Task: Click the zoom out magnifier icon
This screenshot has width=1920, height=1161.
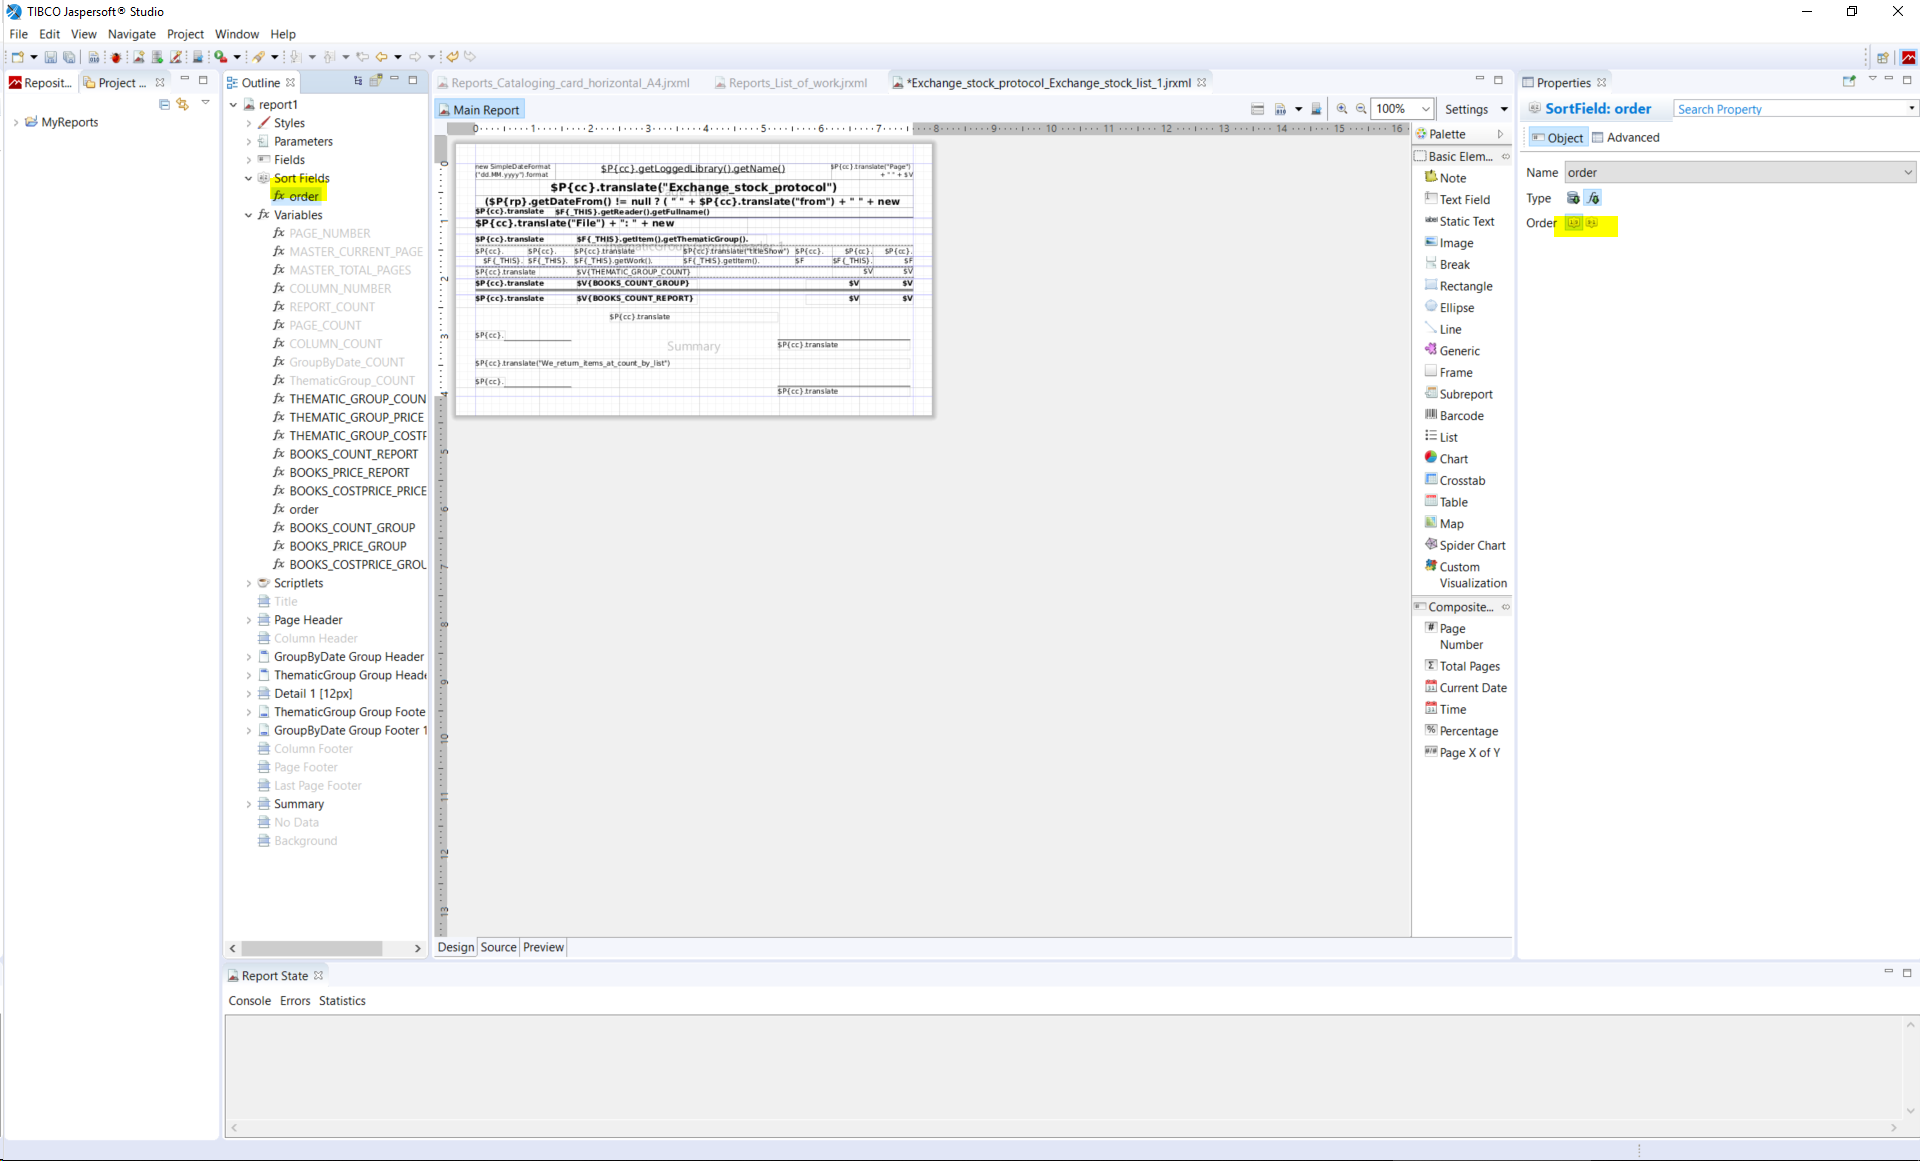Action: point(1361,109)
